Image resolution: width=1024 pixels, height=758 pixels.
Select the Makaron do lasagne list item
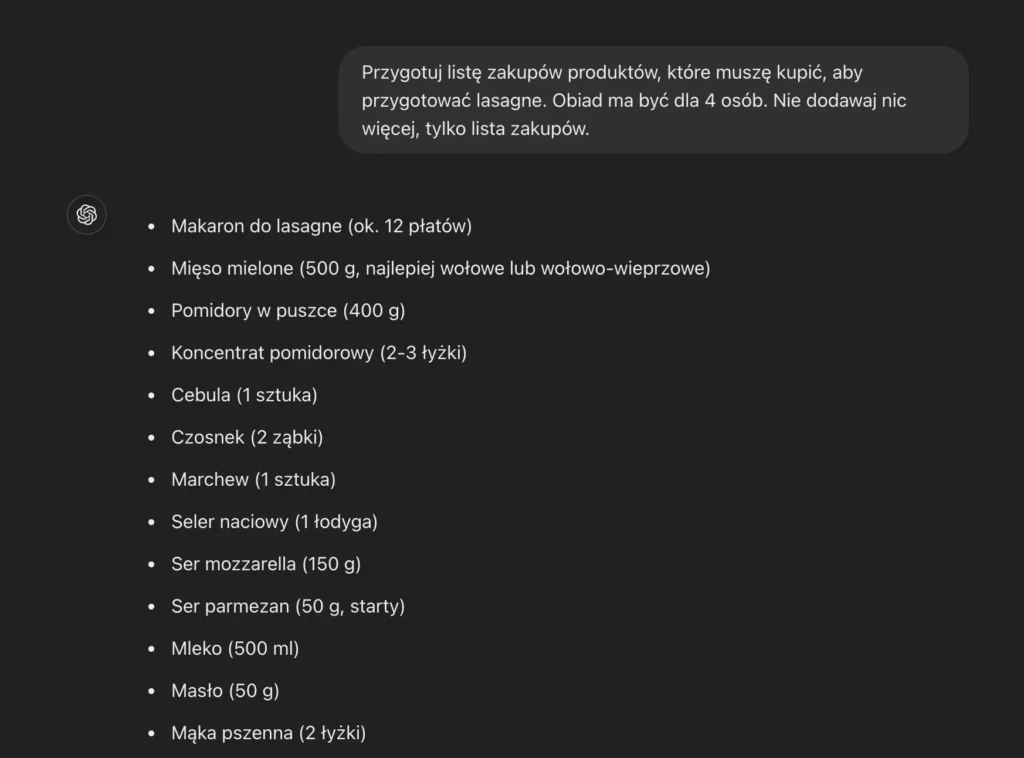pos(321,226)
